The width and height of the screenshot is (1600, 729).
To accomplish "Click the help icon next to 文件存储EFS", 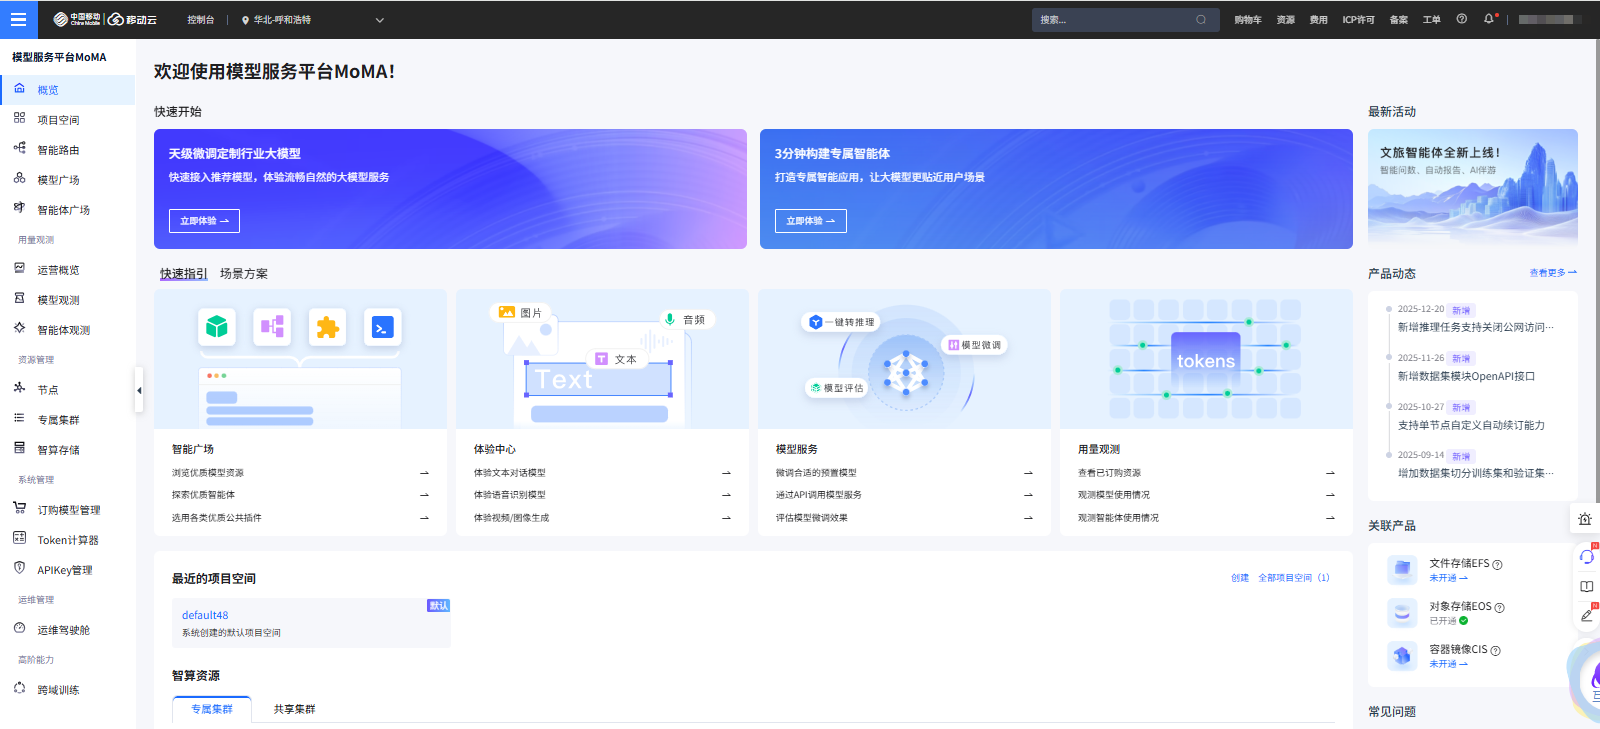I will [1497, 565].
